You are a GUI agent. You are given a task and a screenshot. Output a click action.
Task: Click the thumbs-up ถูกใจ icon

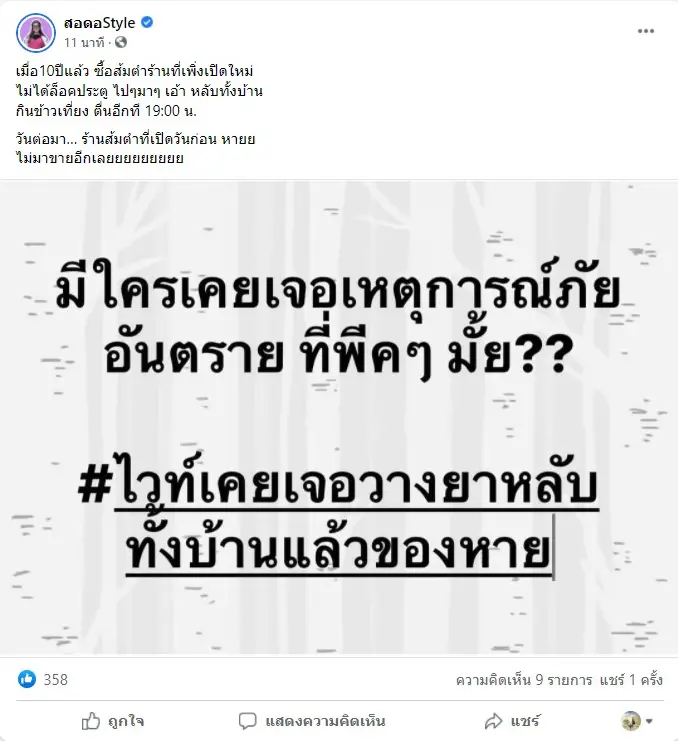point(91,721)
